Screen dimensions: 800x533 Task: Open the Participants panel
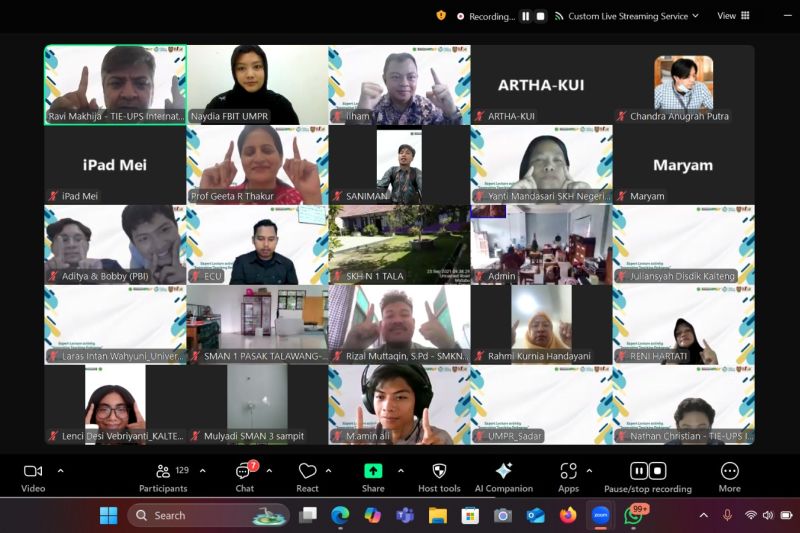pyautogui.click(x=163, y=478)
